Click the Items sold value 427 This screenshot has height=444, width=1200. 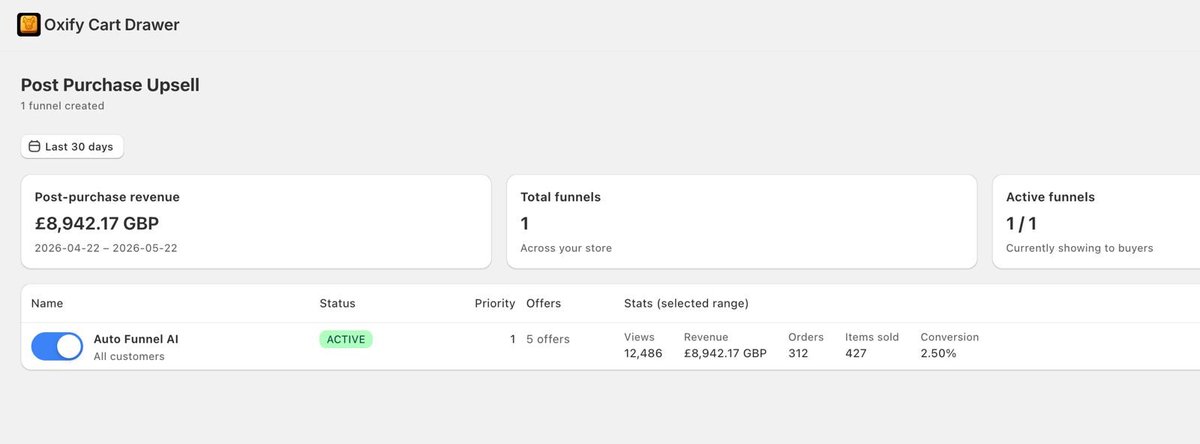click(x=856, y=354)
